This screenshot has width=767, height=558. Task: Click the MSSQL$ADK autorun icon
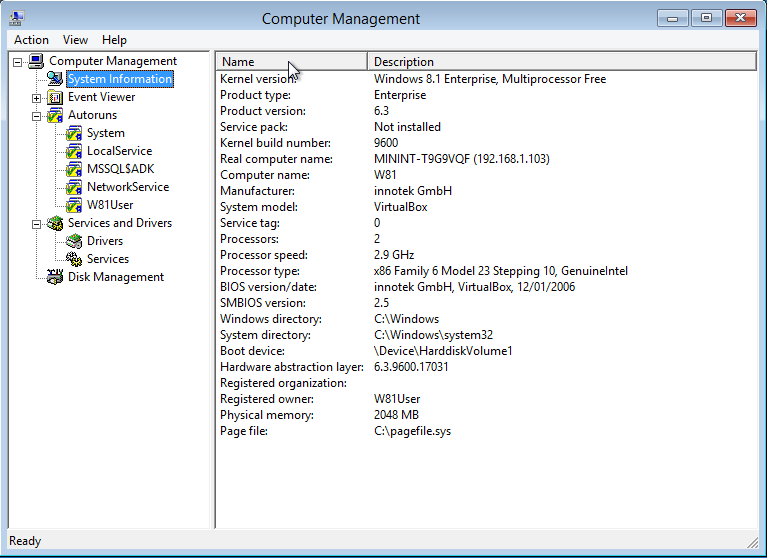[74, 169]
